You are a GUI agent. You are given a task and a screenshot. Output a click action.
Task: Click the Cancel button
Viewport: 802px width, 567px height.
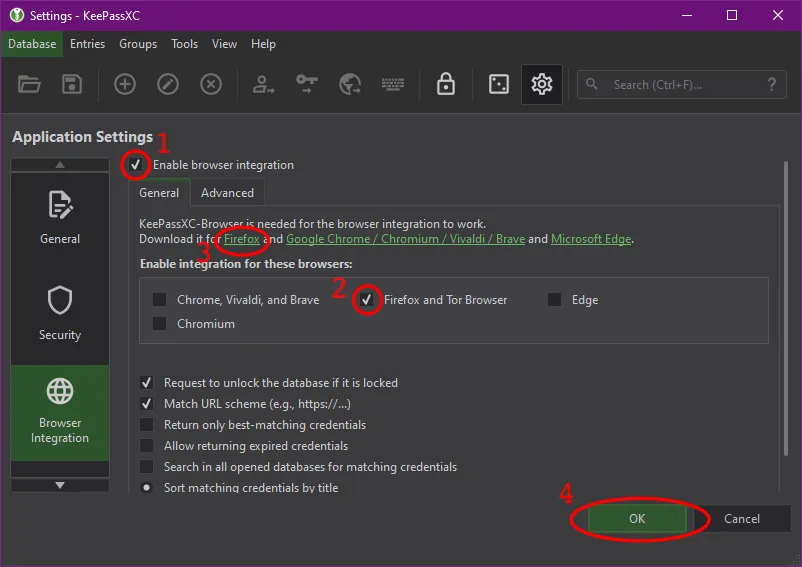tap(742, 518)
